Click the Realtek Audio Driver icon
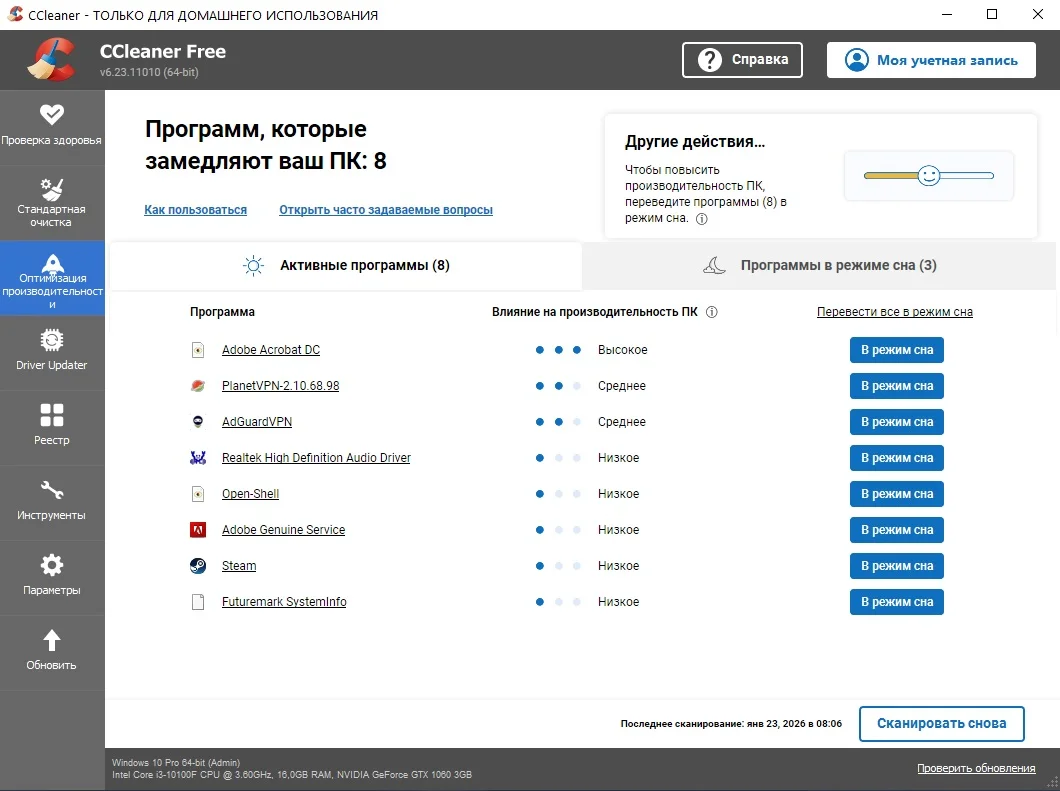This screenshot has width=1060, height=791. tap(197, 458)
